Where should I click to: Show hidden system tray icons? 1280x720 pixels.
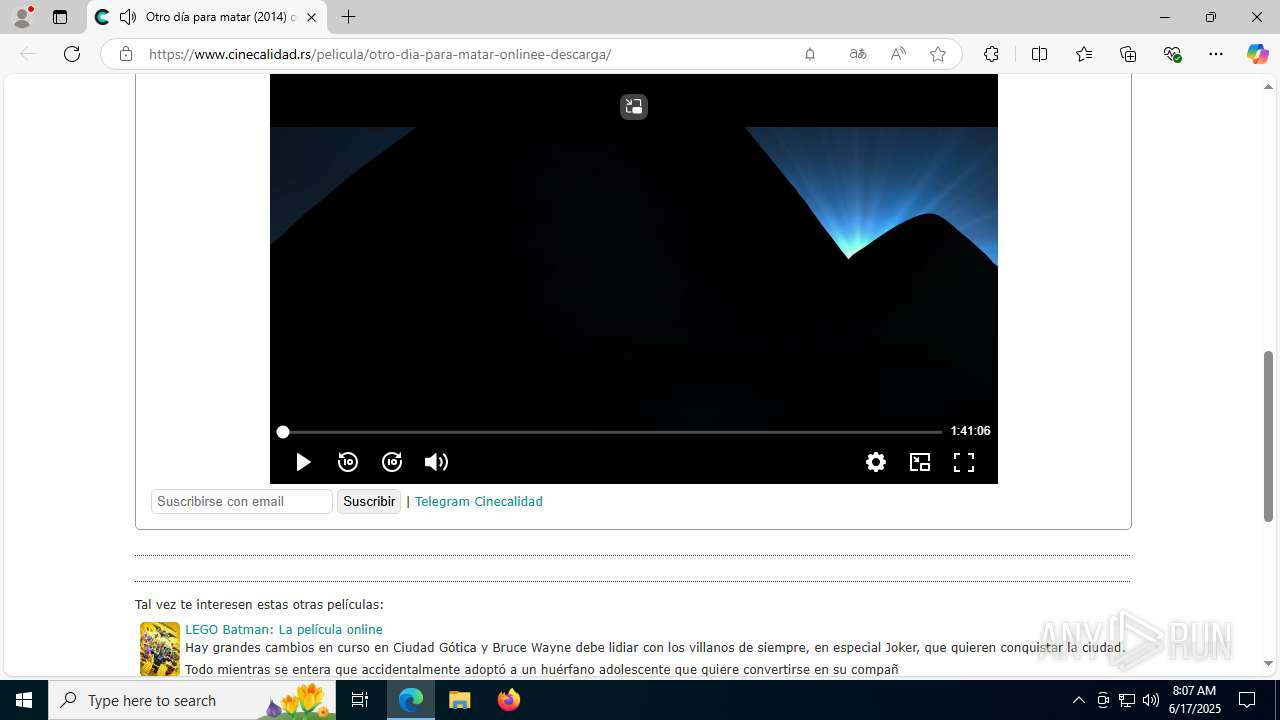point(1078,700)
